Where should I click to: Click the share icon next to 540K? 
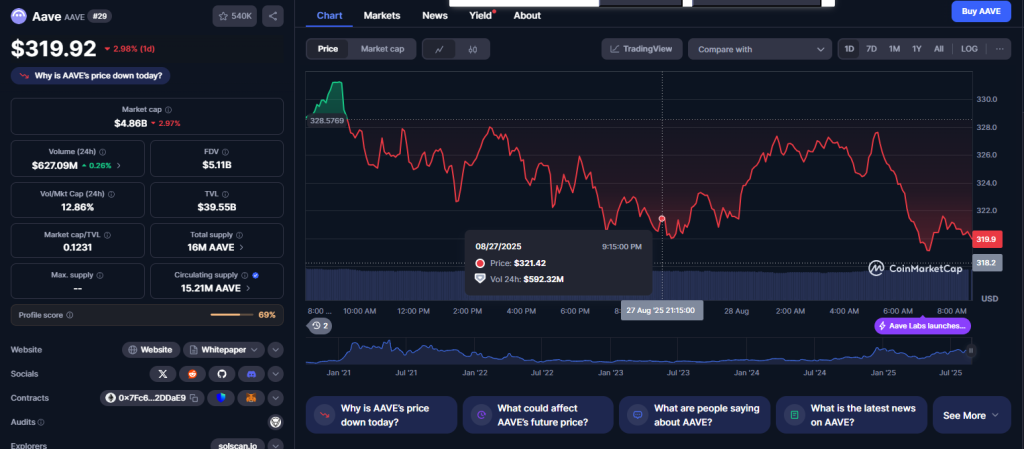click(274, 16)
